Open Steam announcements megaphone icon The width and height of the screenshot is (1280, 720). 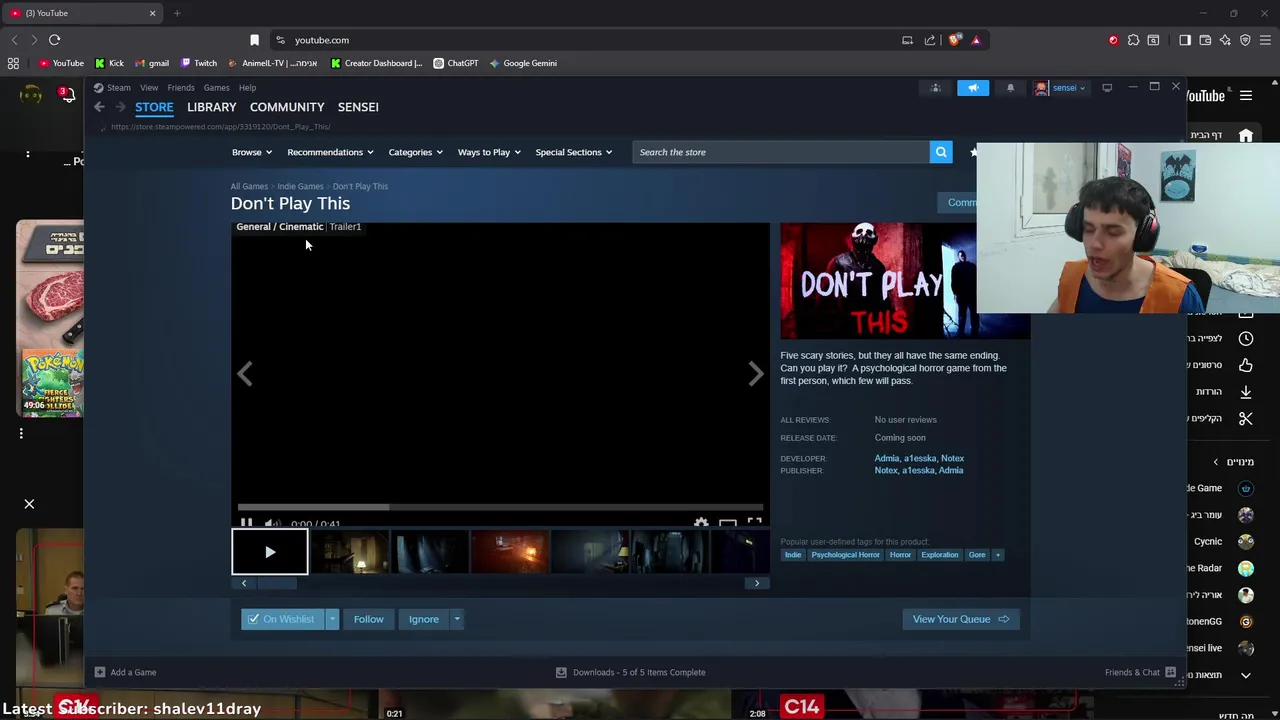(973, 88)
